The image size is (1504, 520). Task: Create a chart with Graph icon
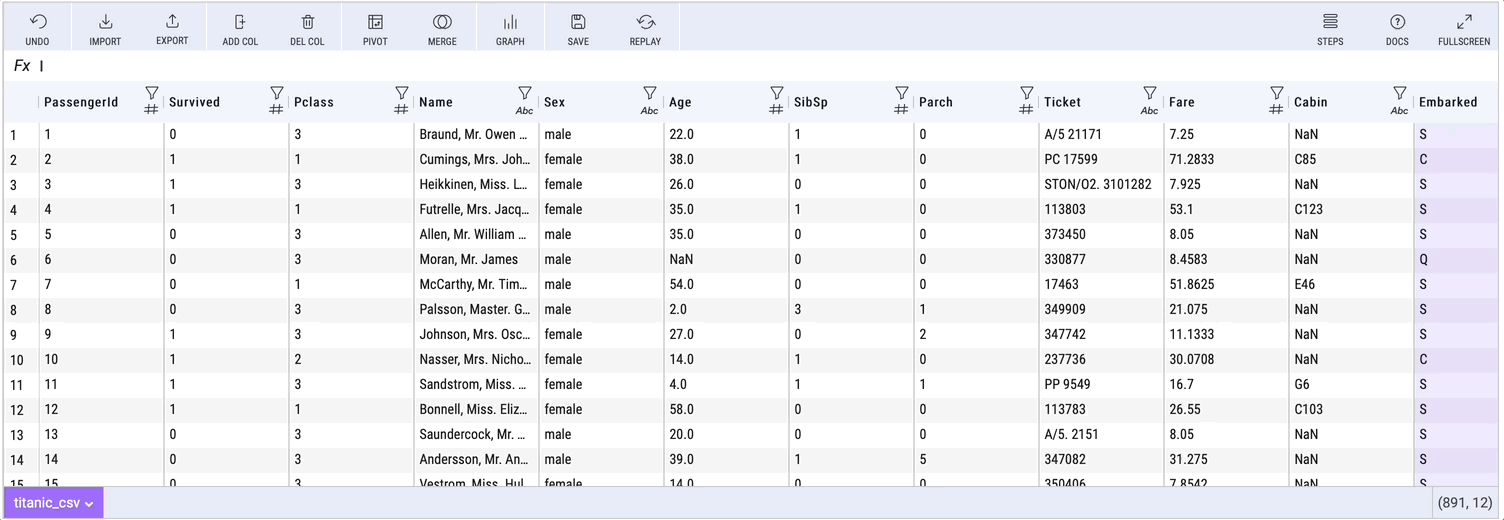[510, 22]
